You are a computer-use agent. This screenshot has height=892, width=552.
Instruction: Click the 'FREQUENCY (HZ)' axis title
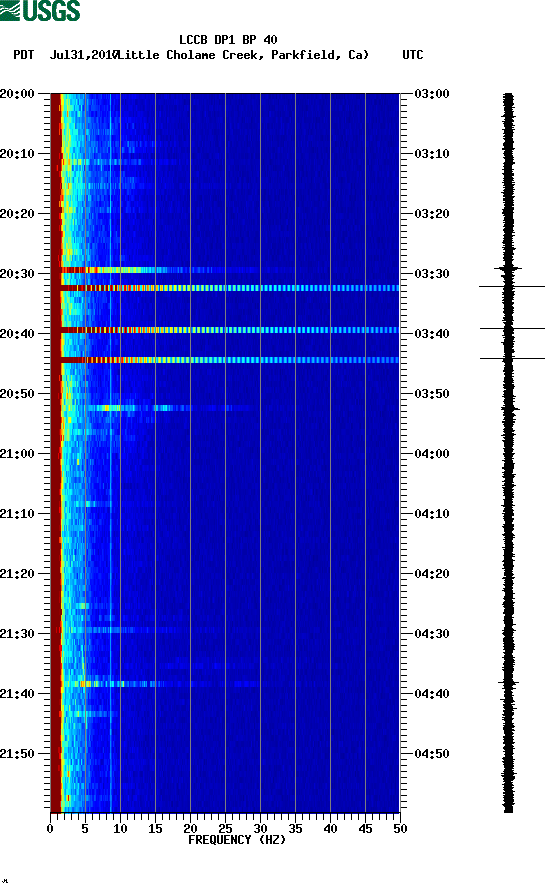pos(237,840)
